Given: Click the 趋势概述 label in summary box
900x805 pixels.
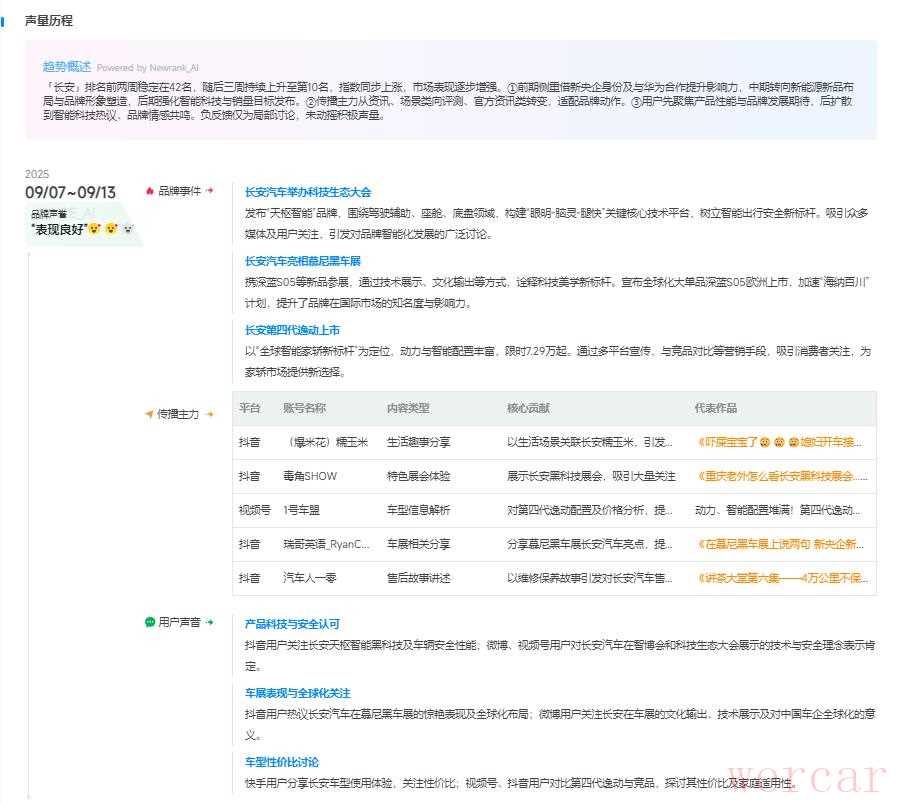Looking at the screenshot, I should pyautogui.click(x=66, y=67).
